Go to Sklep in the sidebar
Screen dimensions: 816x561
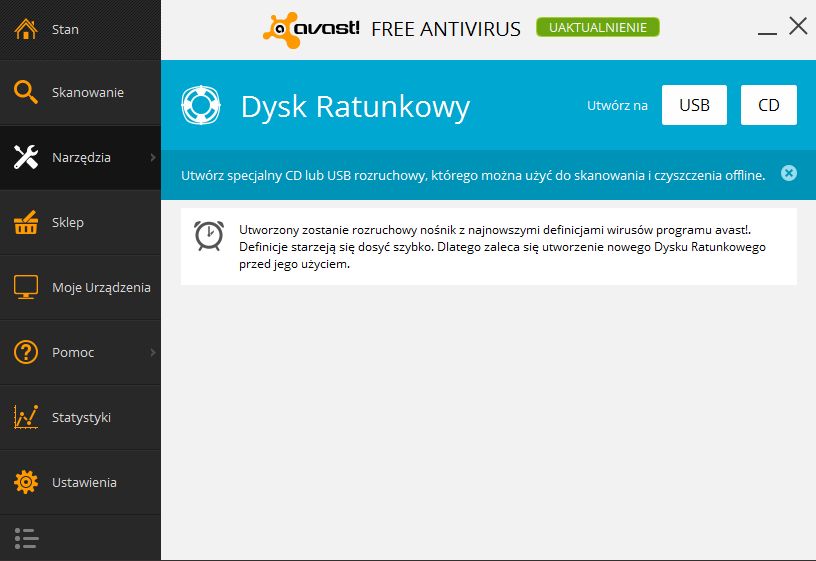coord(80,222)
